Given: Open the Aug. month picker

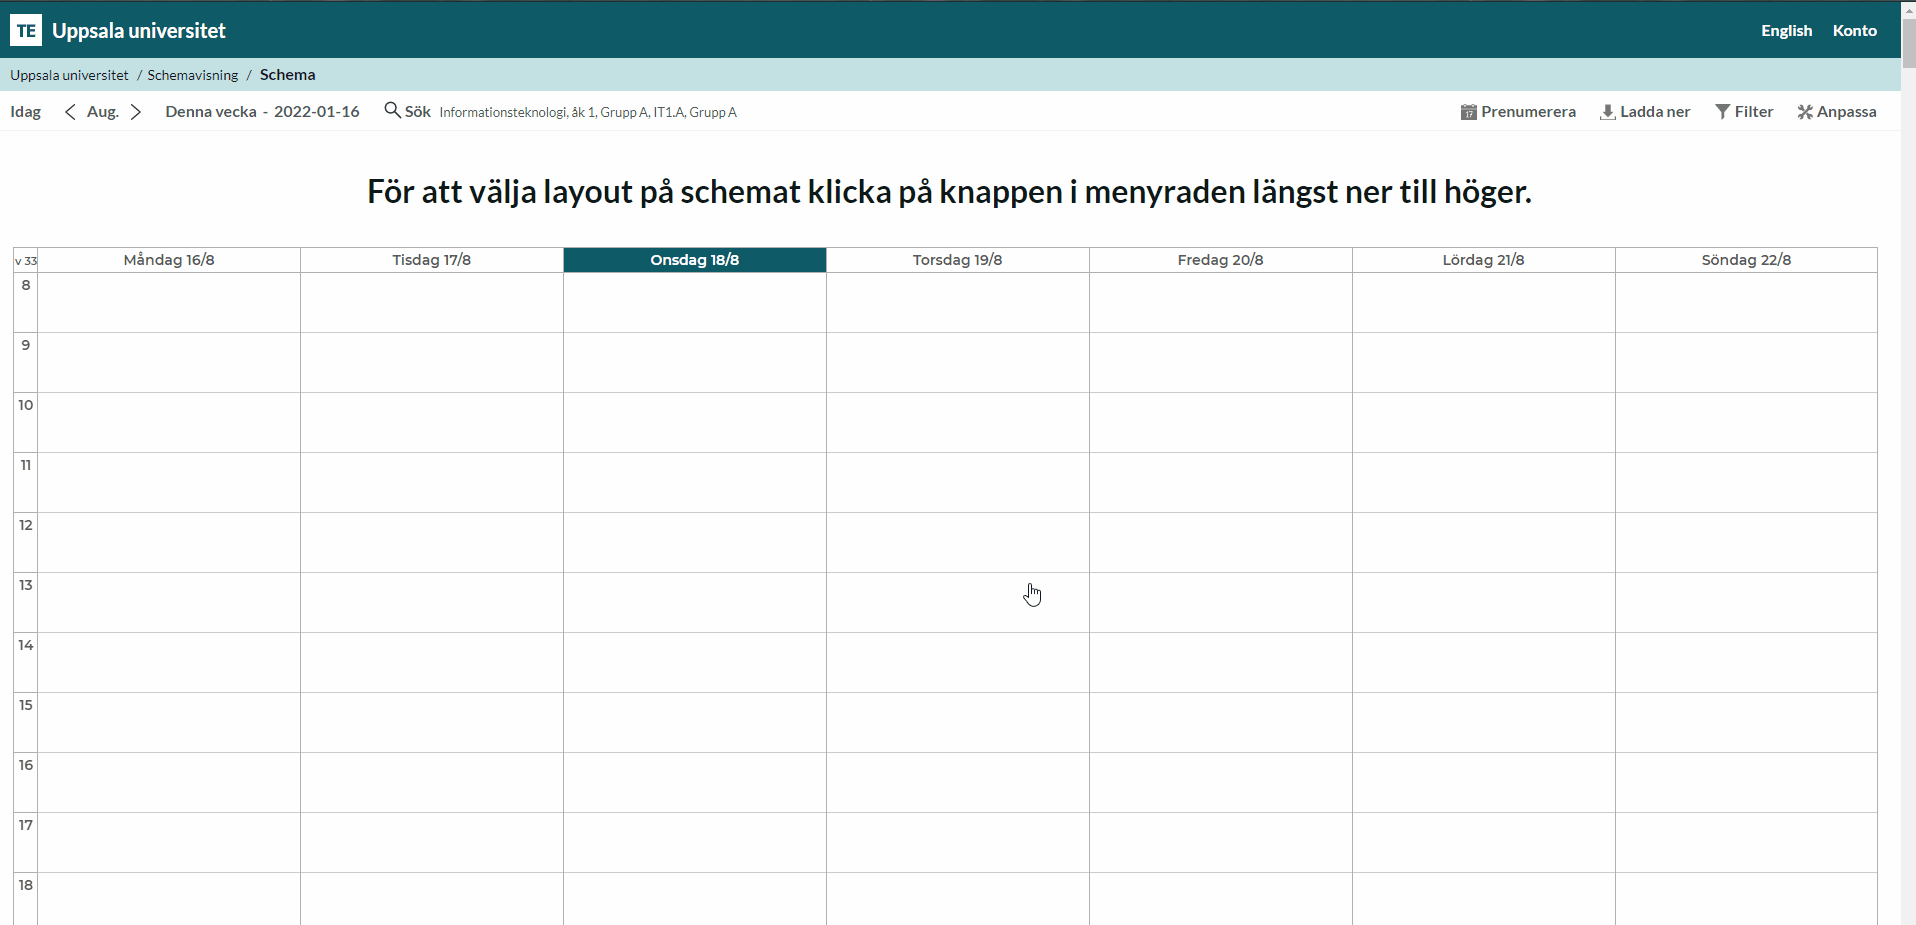Looking at the screenshot, I should (x=103, y=112).
